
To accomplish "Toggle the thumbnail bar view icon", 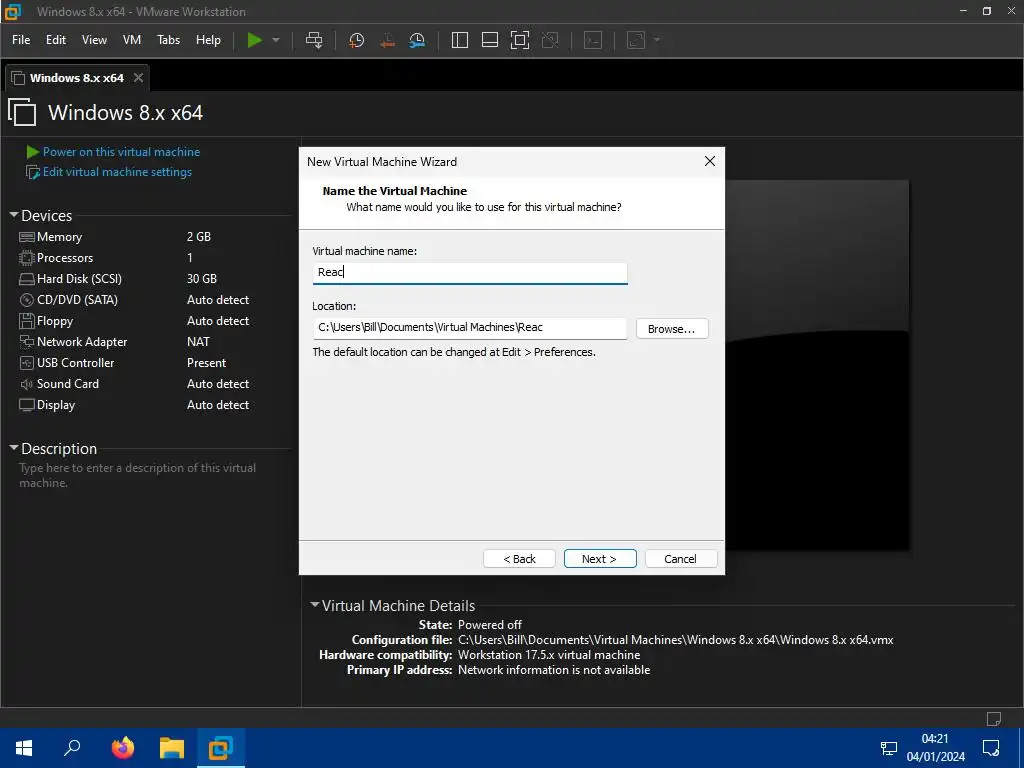I will pos(490,40).
